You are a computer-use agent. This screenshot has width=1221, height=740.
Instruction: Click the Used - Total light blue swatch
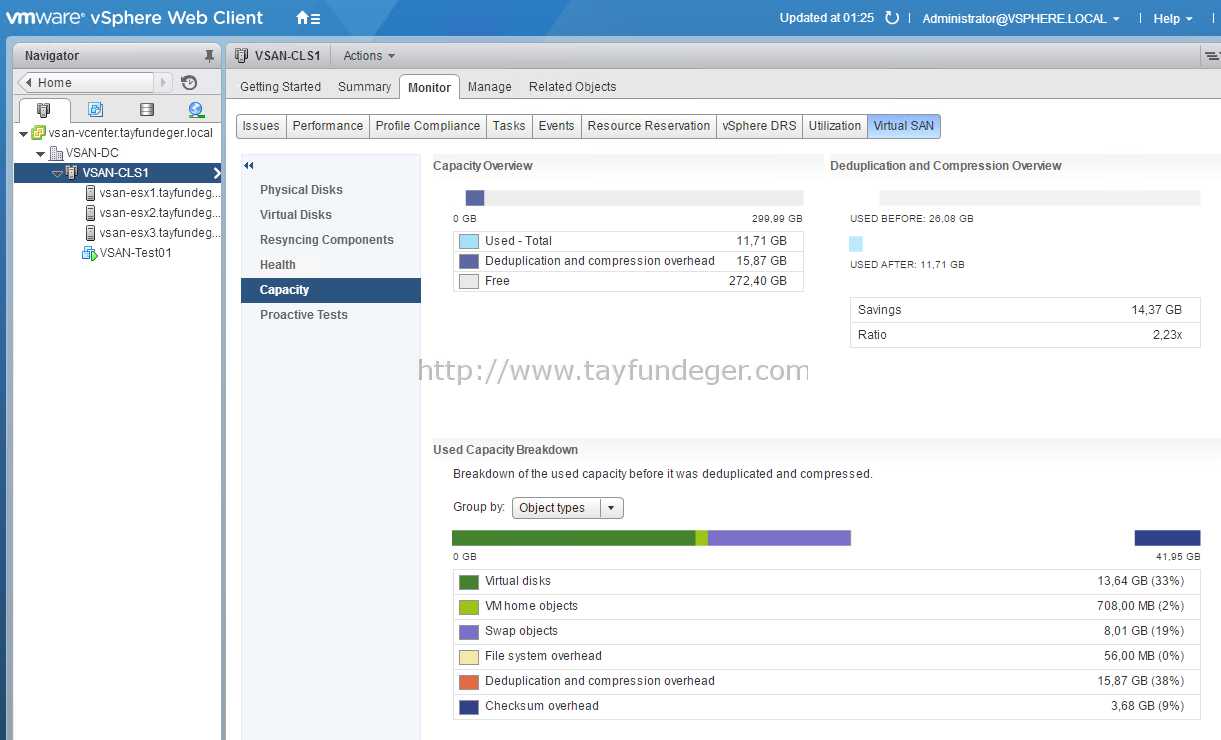click(469, 241)
